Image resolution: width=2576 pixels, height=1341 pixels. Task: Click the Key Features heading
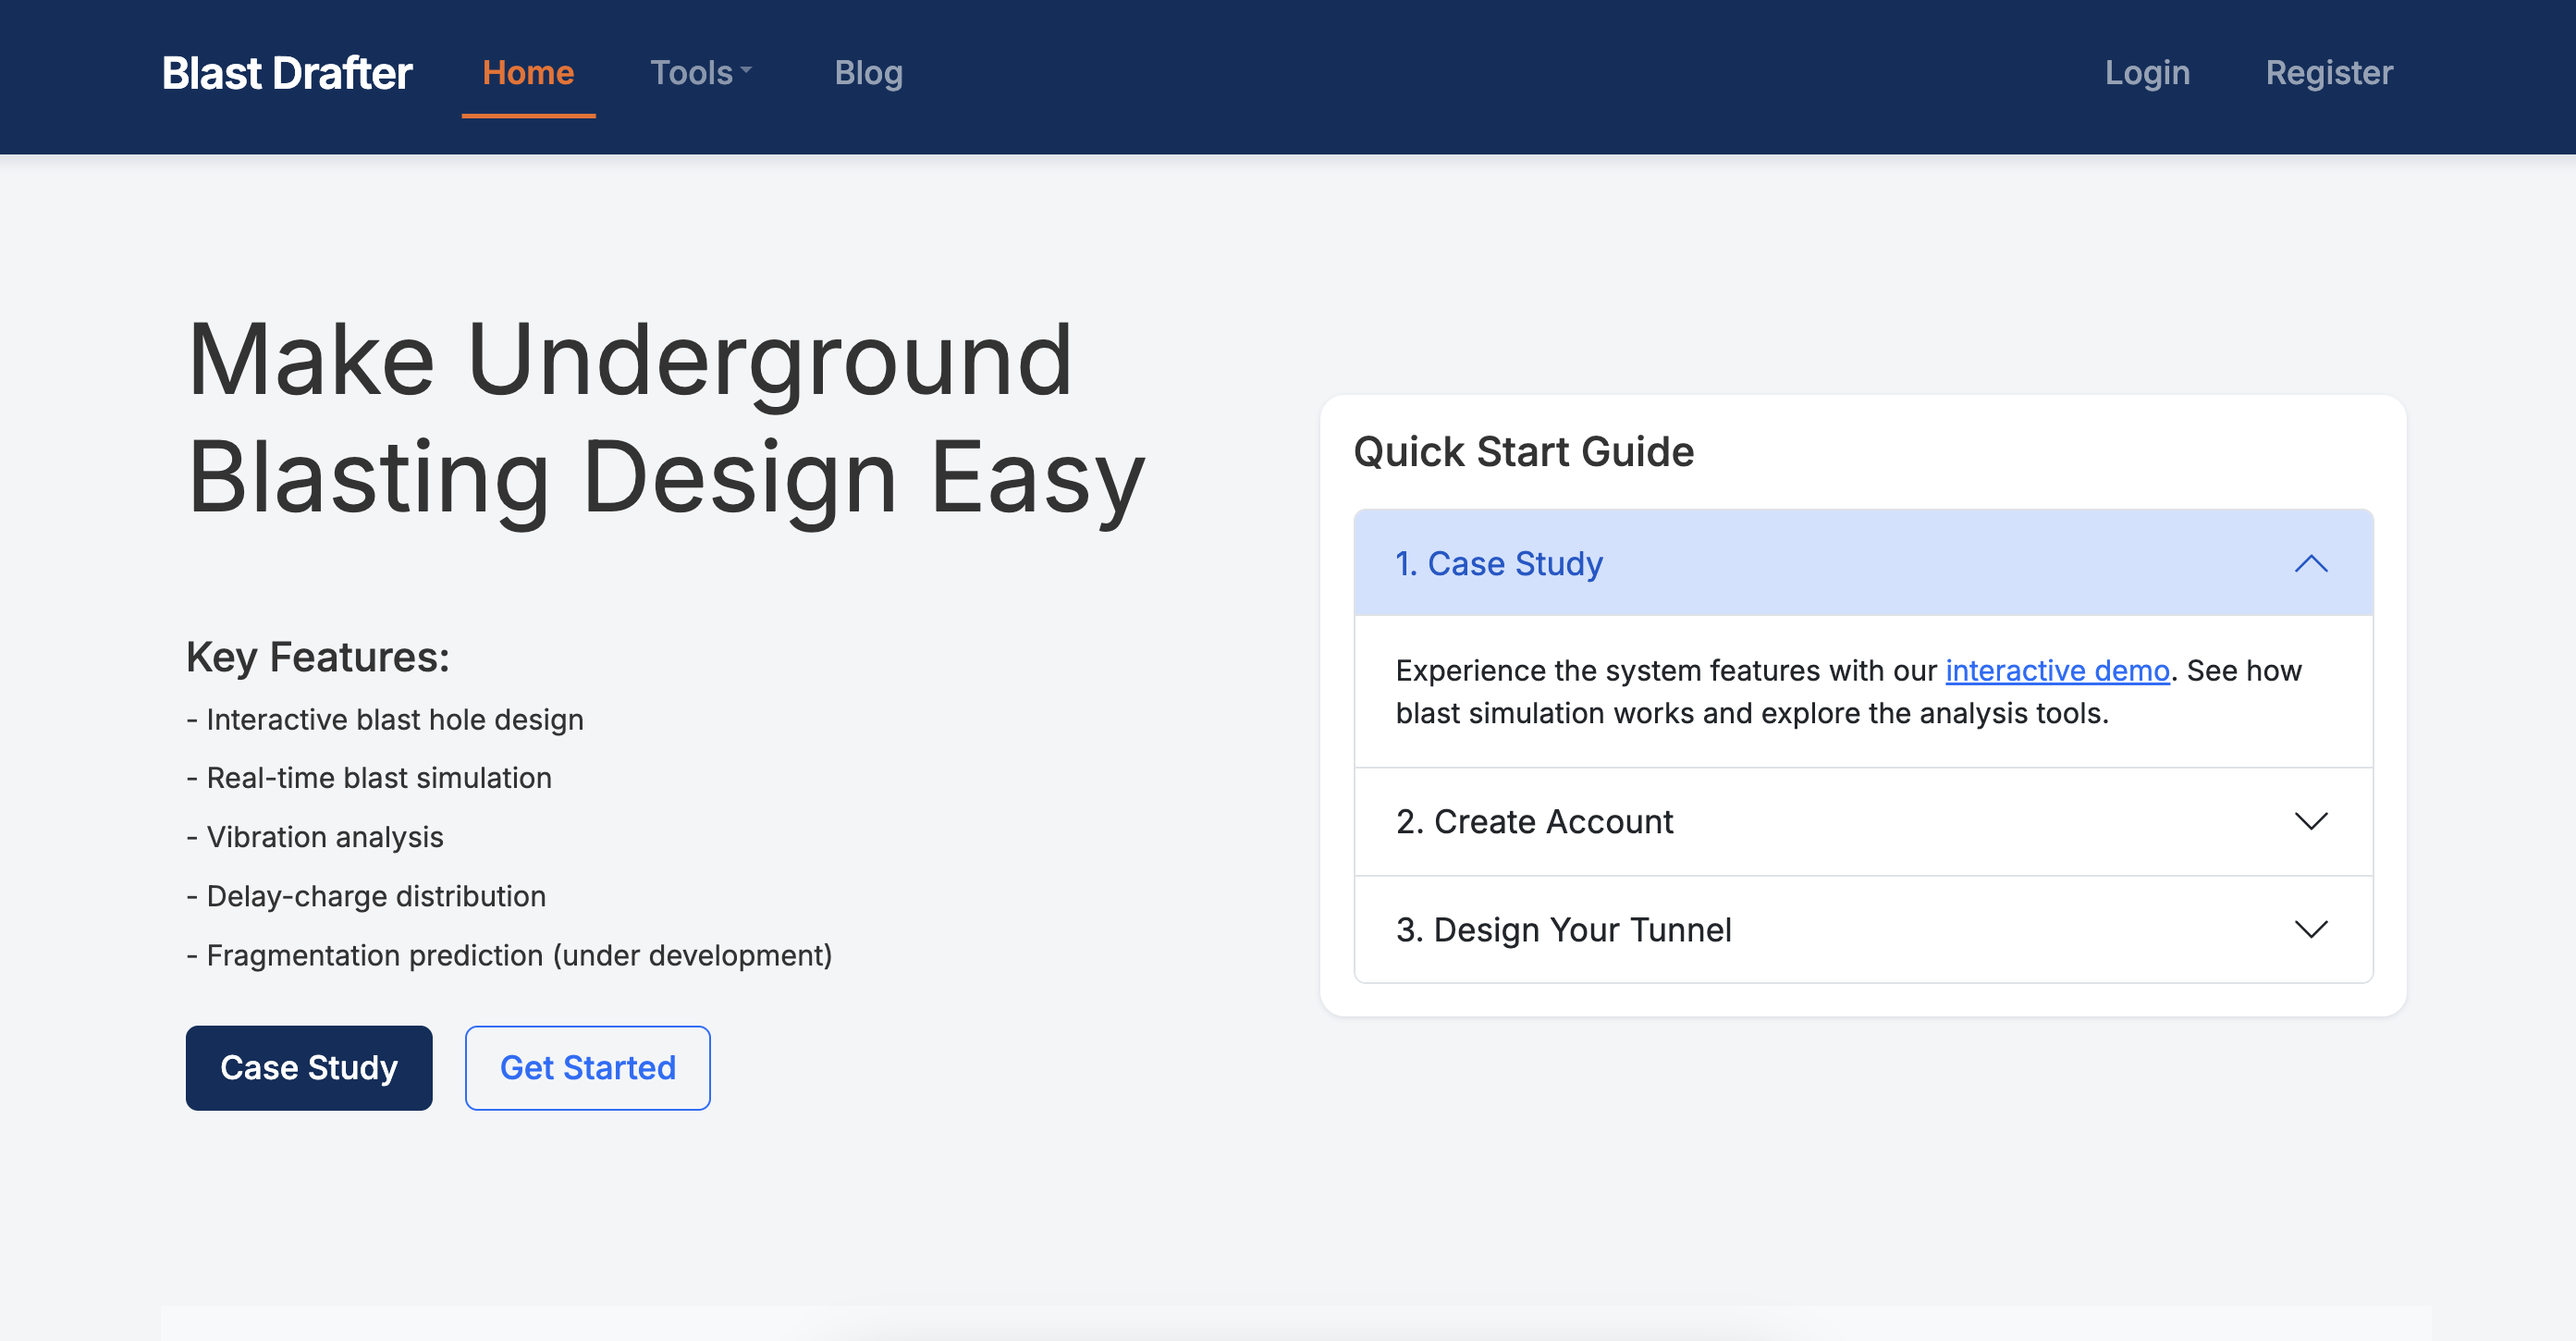[317, 657]
